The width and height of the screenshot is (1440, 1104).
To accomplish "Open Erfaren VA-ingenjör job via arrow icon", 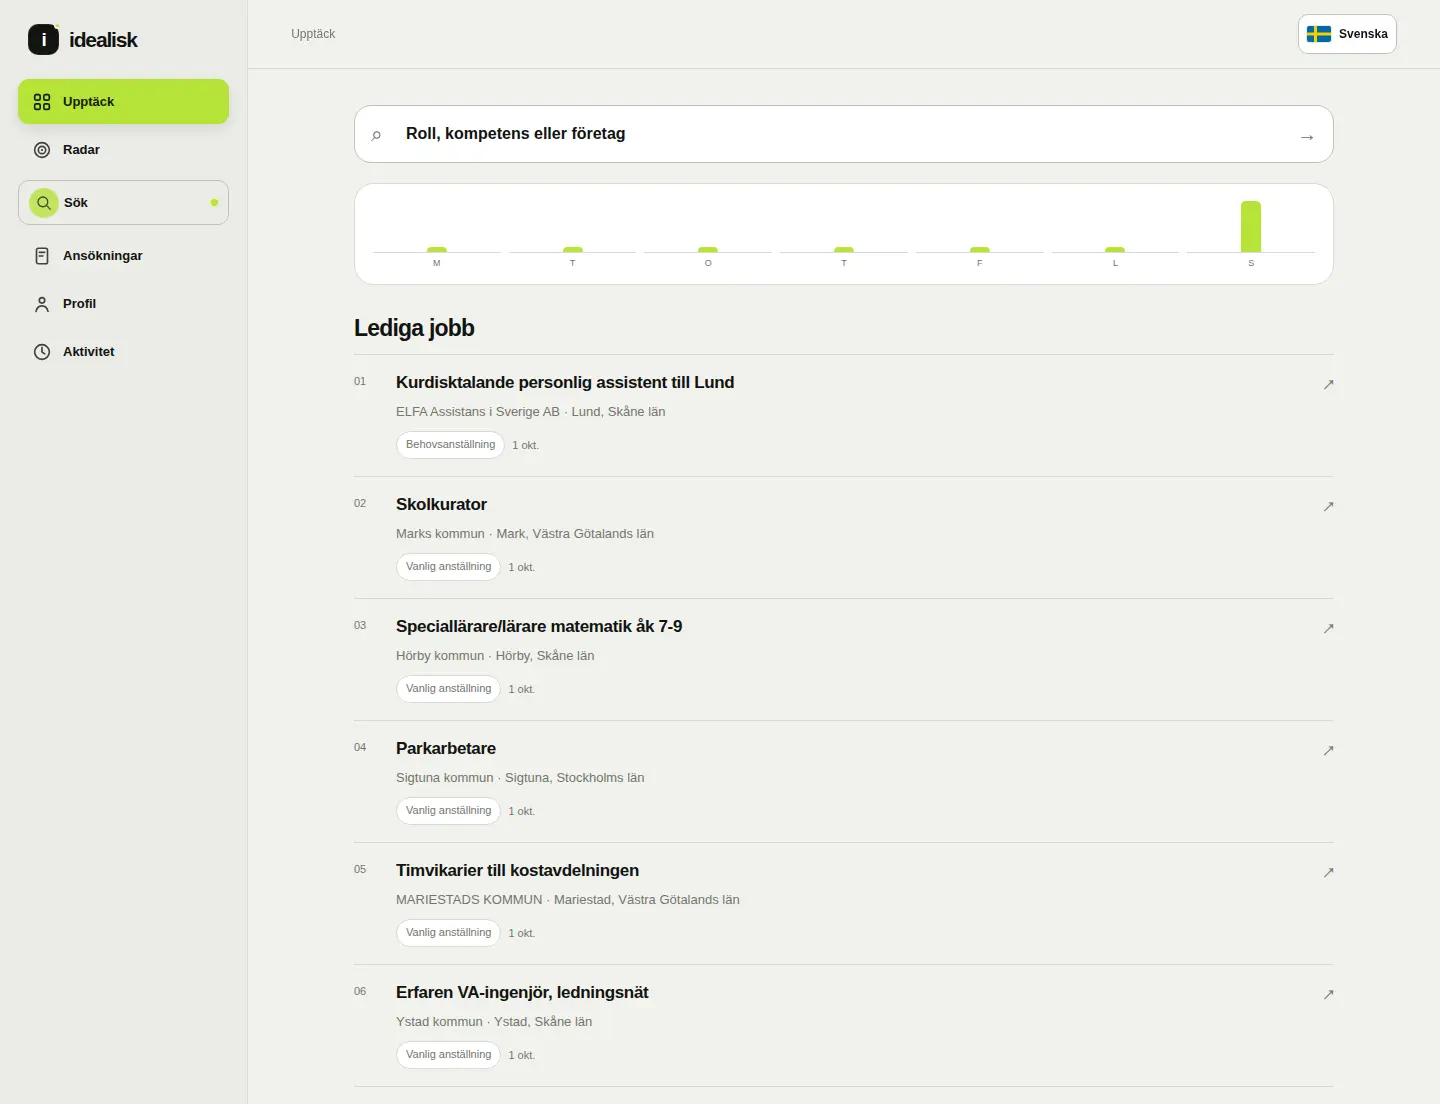I will [1328, 994].
